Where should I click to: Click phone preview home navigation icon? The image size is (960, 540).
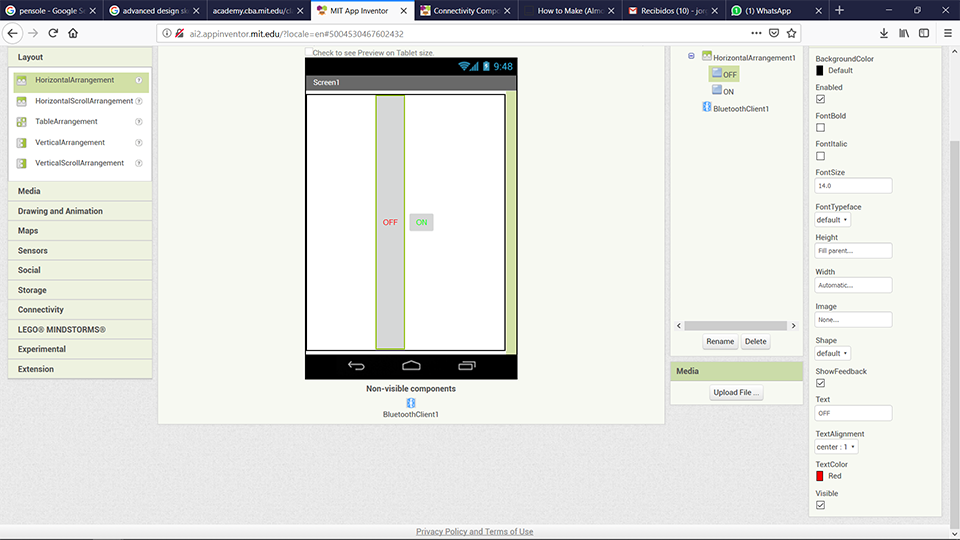pos(411,366)
